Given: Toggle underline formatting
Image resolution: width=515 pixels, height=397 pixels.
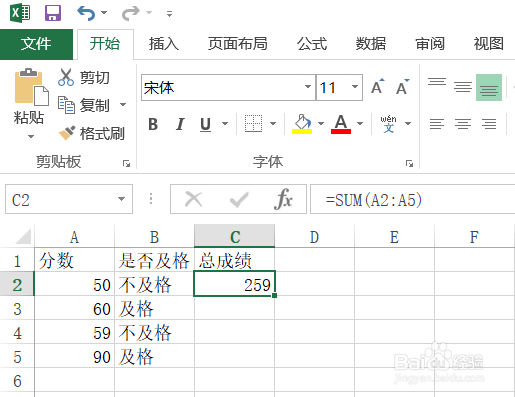Looking at the screenshot, I should pyautogui.click(x=206, y=124).
